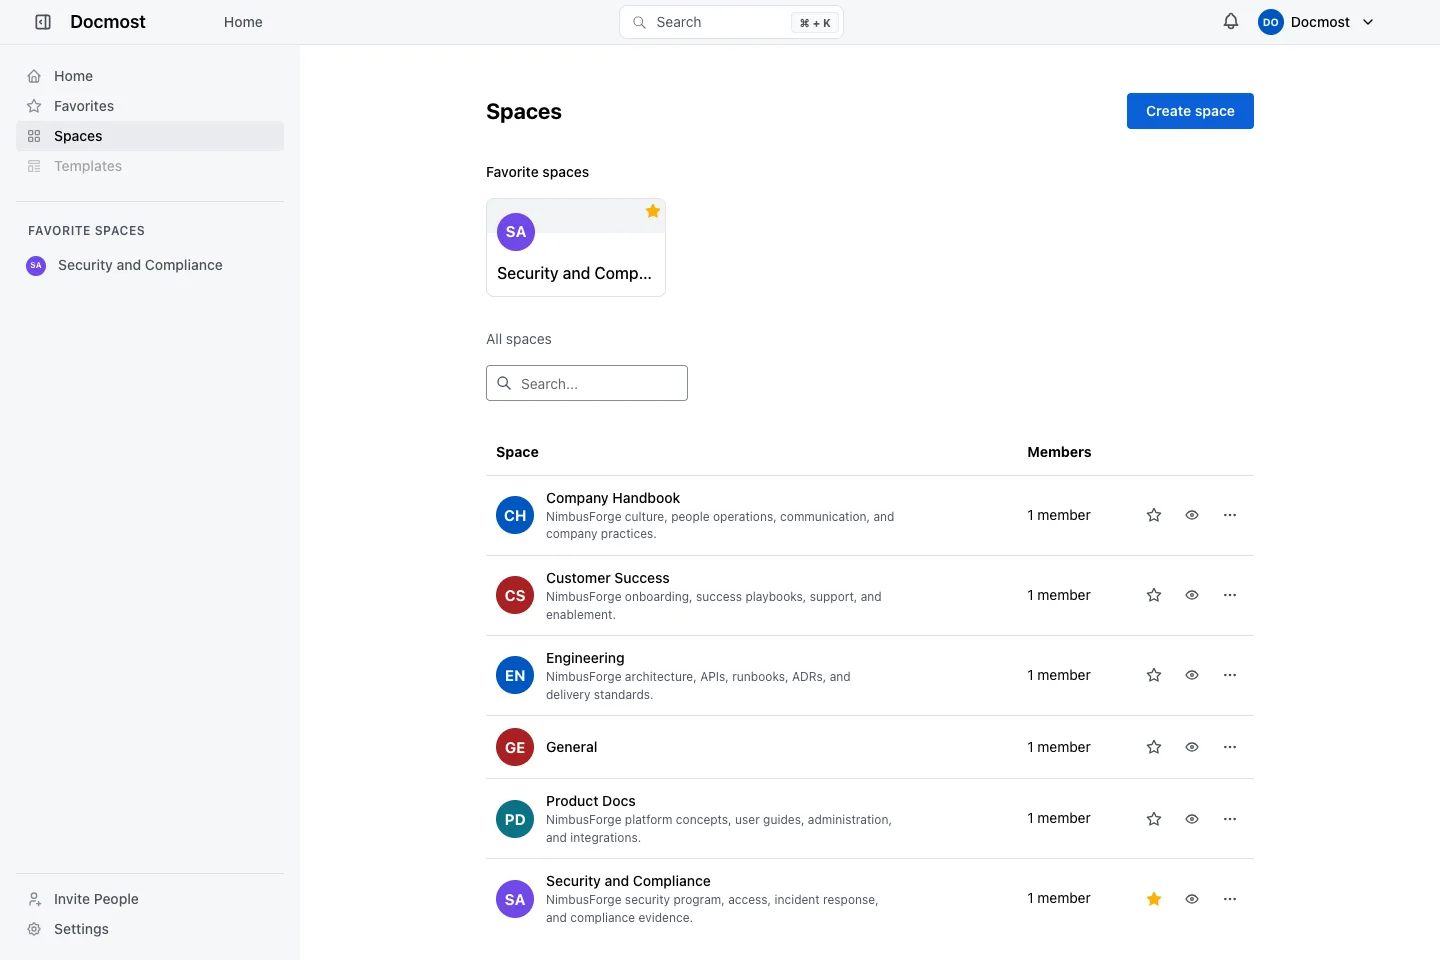The image size is (1440, 960).
Task: Star the Product Docs space
Action: [1154, 819]
